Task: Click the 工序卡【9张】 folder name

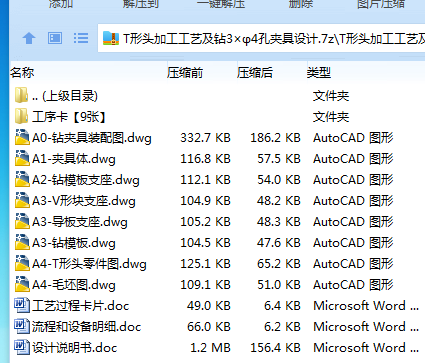Action: pos(69,117)
